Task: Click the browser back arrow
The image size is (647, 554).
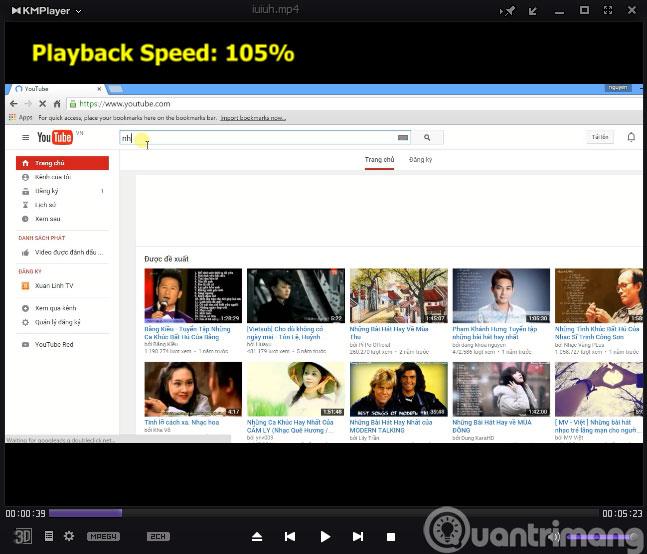Action: point(14,104)
